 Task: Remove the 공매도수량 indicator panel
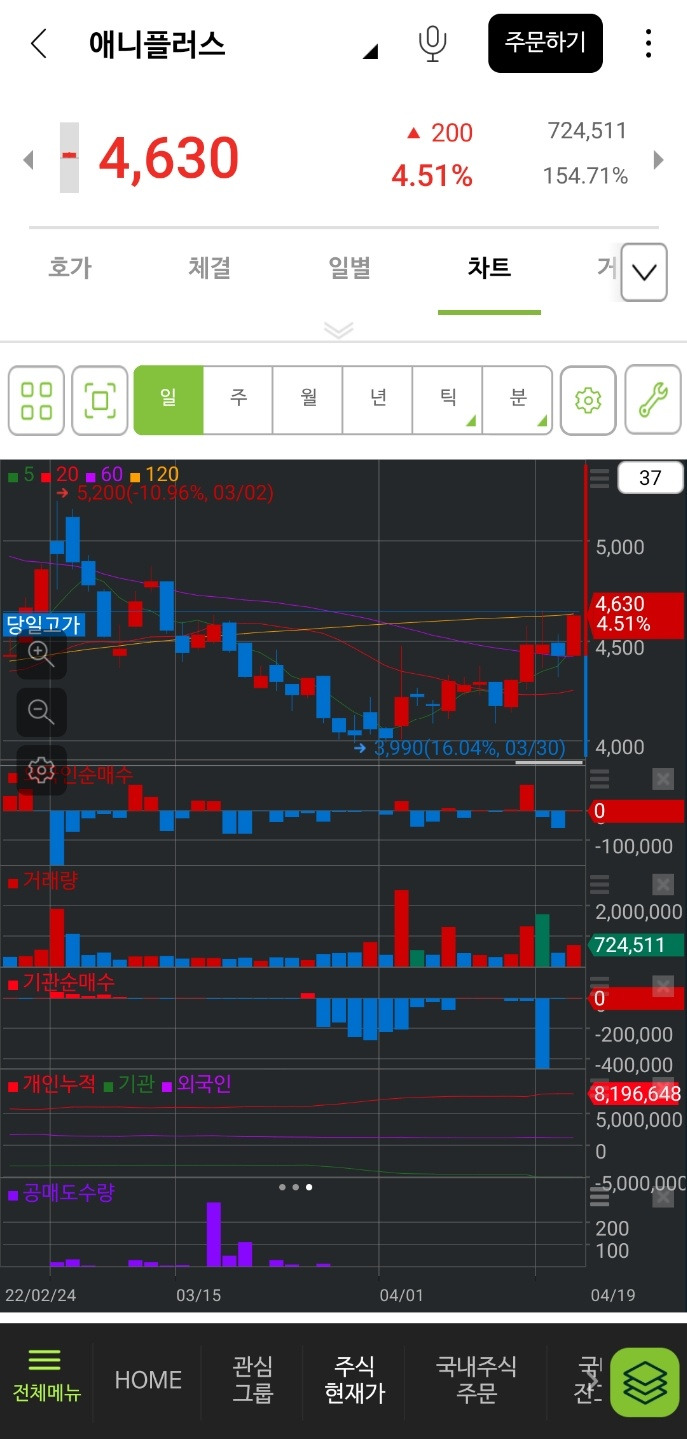coord(663,1196)
